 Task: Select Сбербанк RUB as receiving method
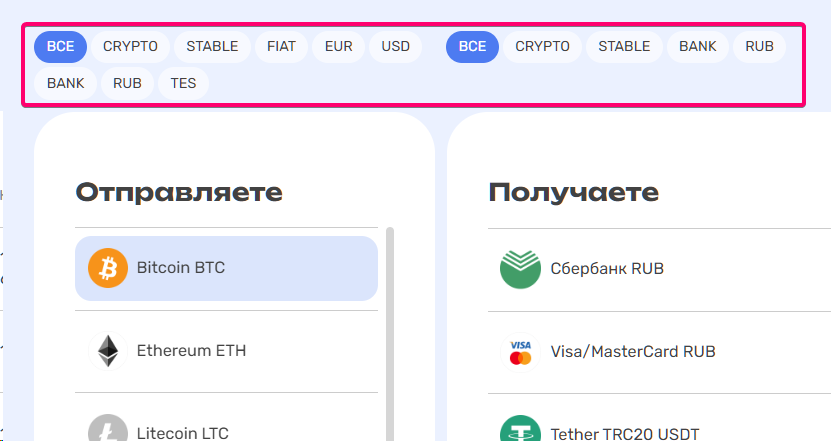pyautogui.click(x=607, y=269)
